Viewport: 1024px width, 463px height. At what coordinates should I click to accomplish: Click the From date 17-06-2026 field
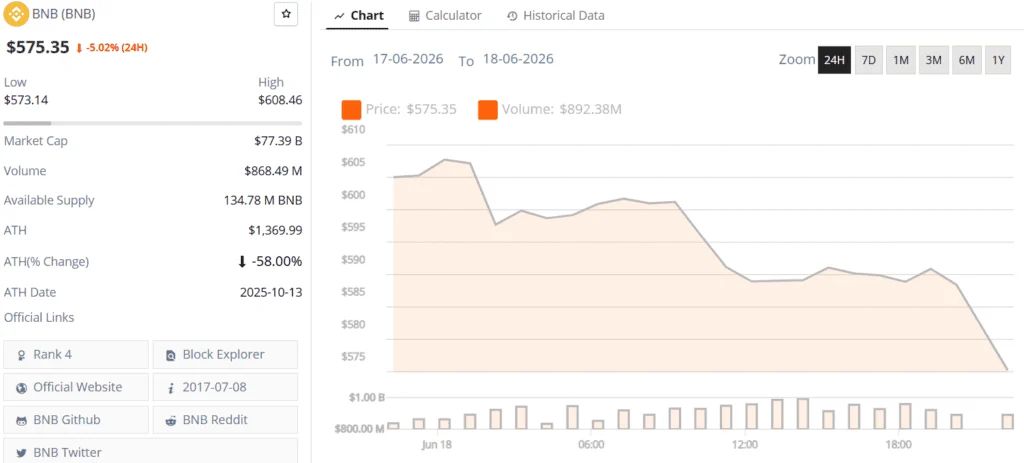(408, 59)
